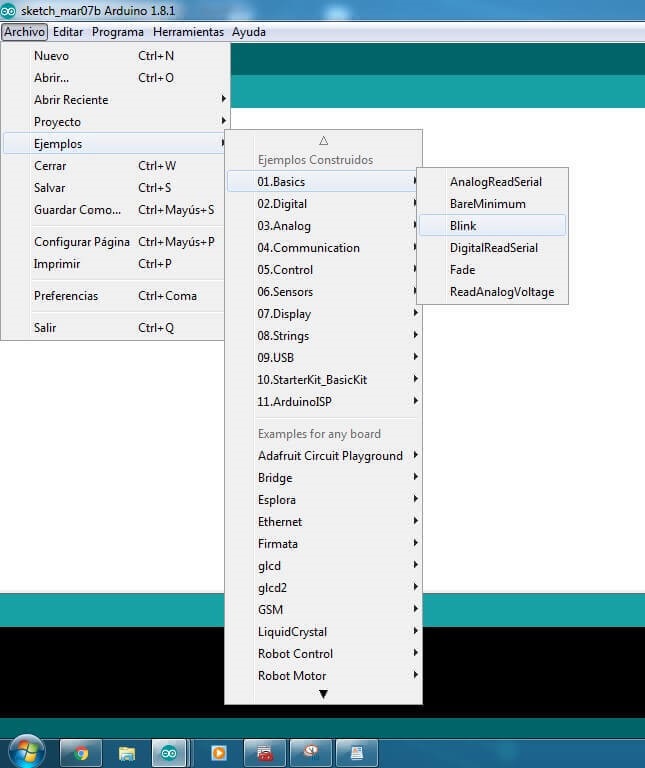Expand the 09.USB examples submenu
The image size is (645, 768).
click(323, 358)
